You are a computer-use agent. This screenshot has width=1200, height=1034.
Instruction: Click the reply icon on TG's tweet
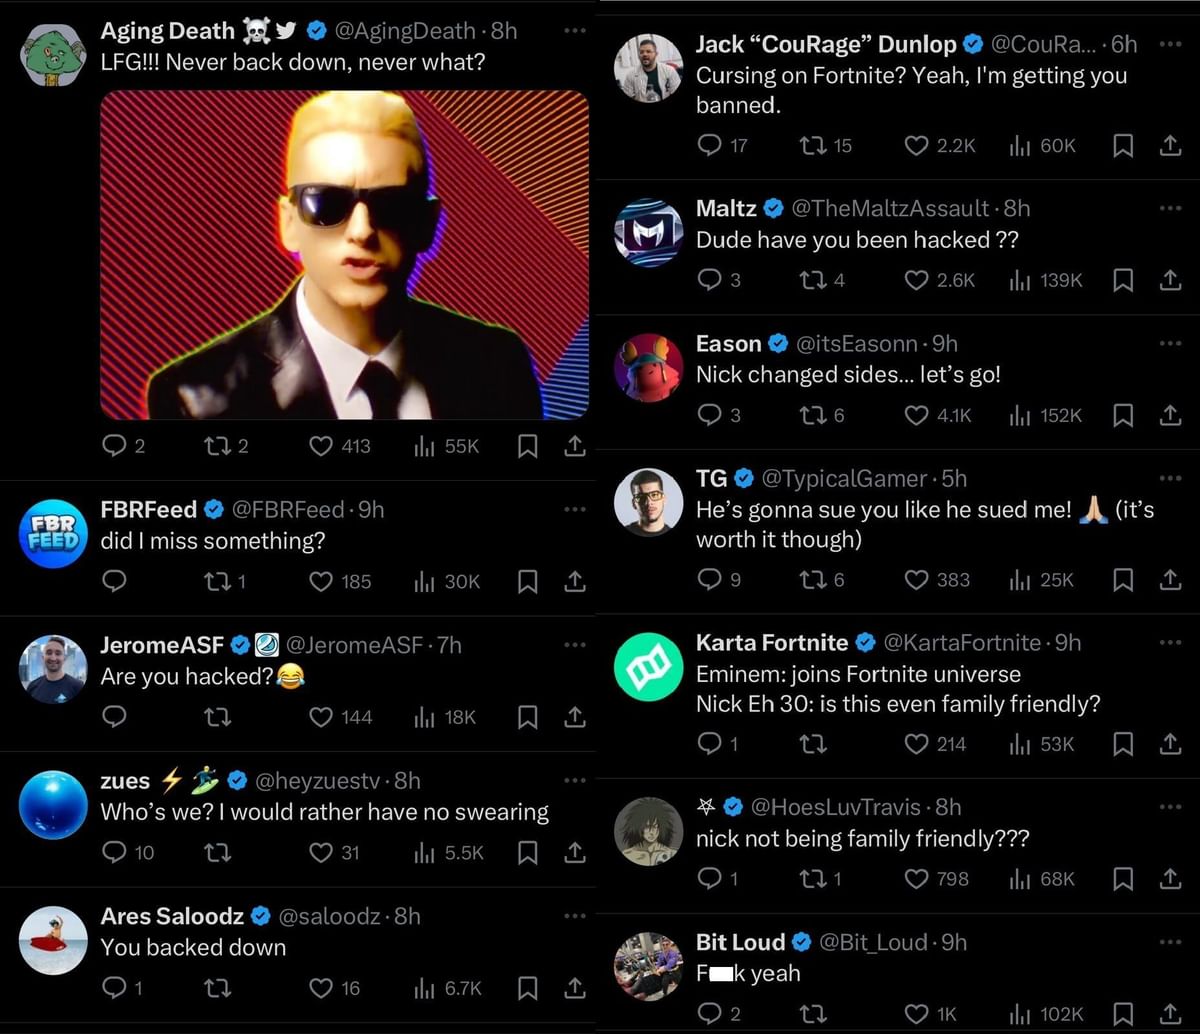[x=709, y=580]
